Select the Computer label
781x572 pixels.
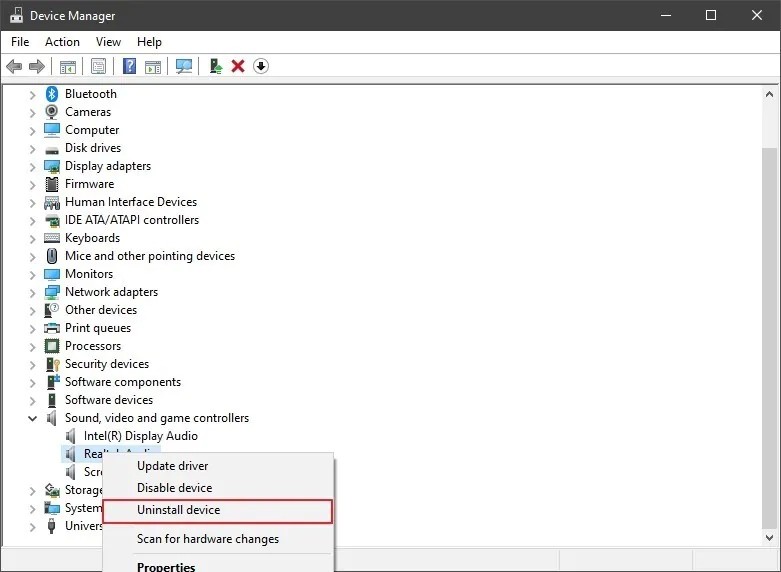click(92, 130)
